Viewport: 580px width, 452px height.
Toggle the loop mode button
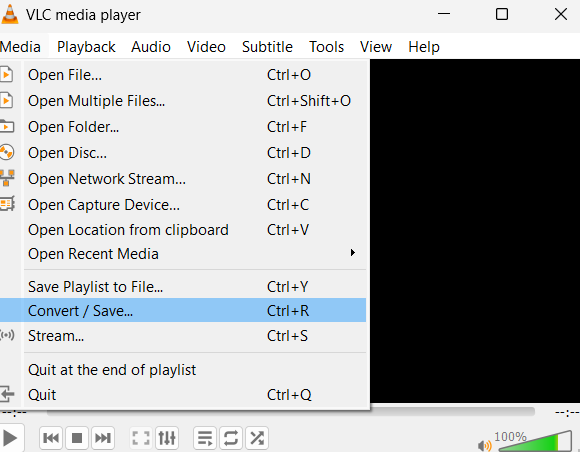(x=231, y=438)
